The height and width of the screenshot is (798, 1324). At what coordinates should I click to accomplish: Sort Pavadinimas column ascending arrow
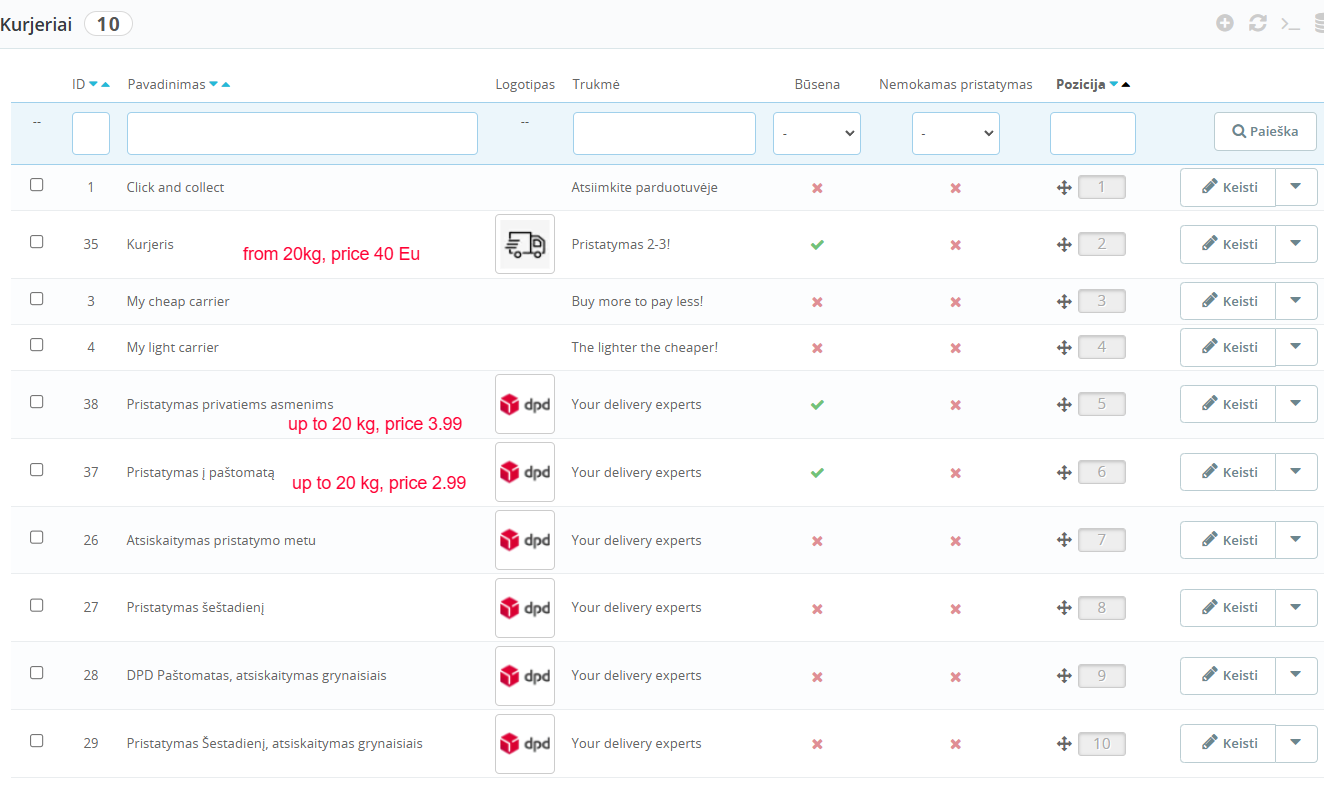226,85
